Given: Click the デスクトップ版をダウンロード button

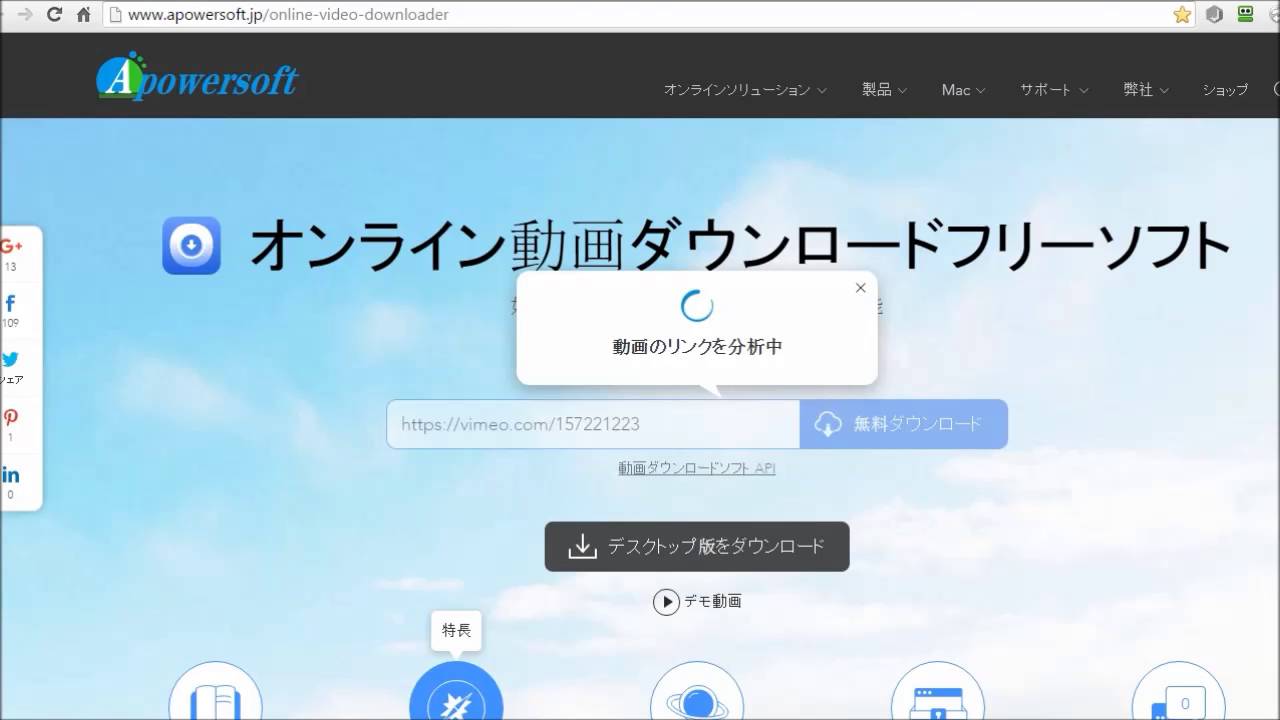Looking at the screenshot, I should [697, 546].
